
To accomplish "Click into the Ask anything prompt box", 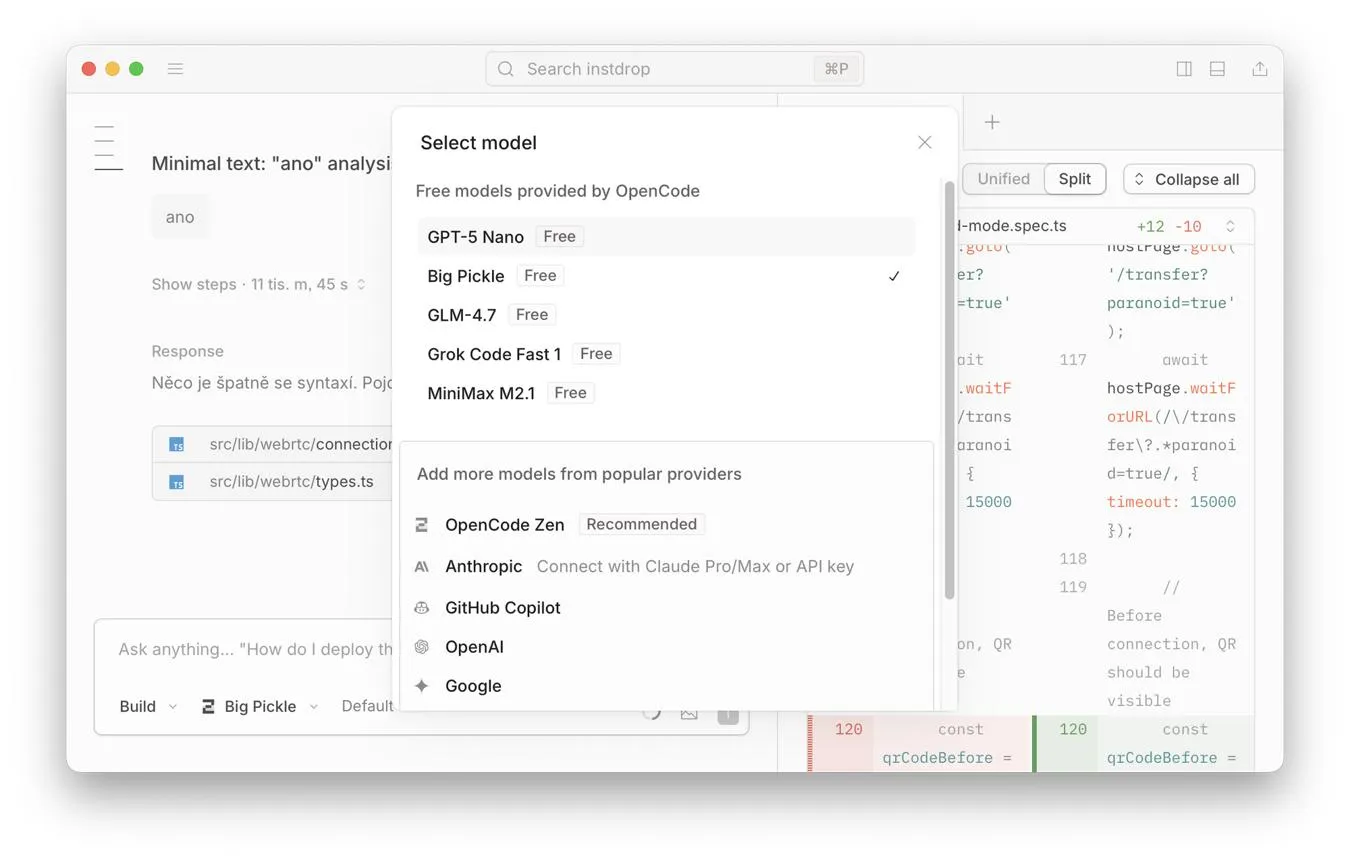I will coord(256,649).
